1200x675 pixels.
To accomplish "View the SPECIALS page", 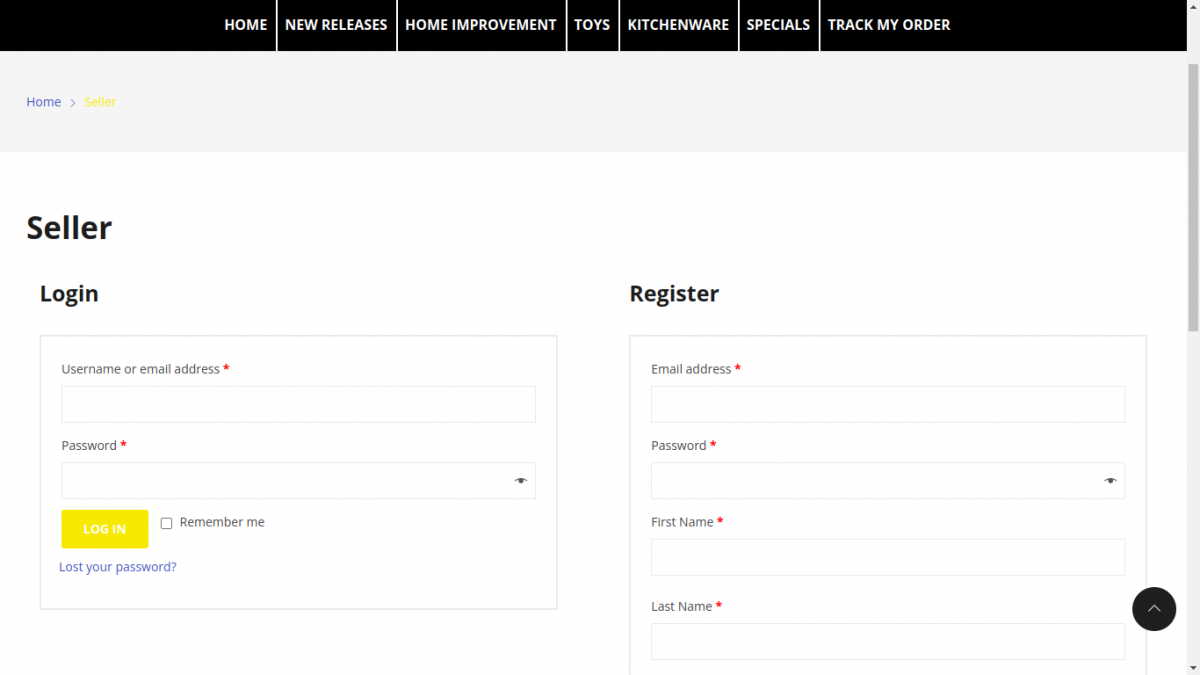I will (778, 25).
